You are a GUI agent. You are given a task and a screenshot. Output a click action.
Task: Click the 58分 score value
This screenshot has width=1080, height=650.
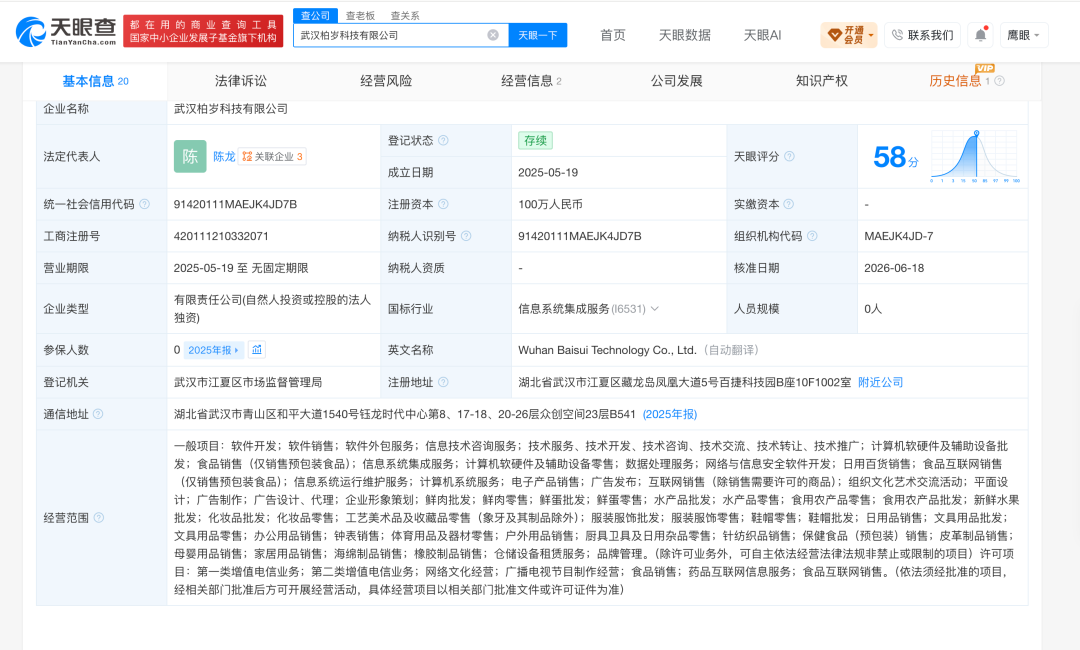[895, 157]
